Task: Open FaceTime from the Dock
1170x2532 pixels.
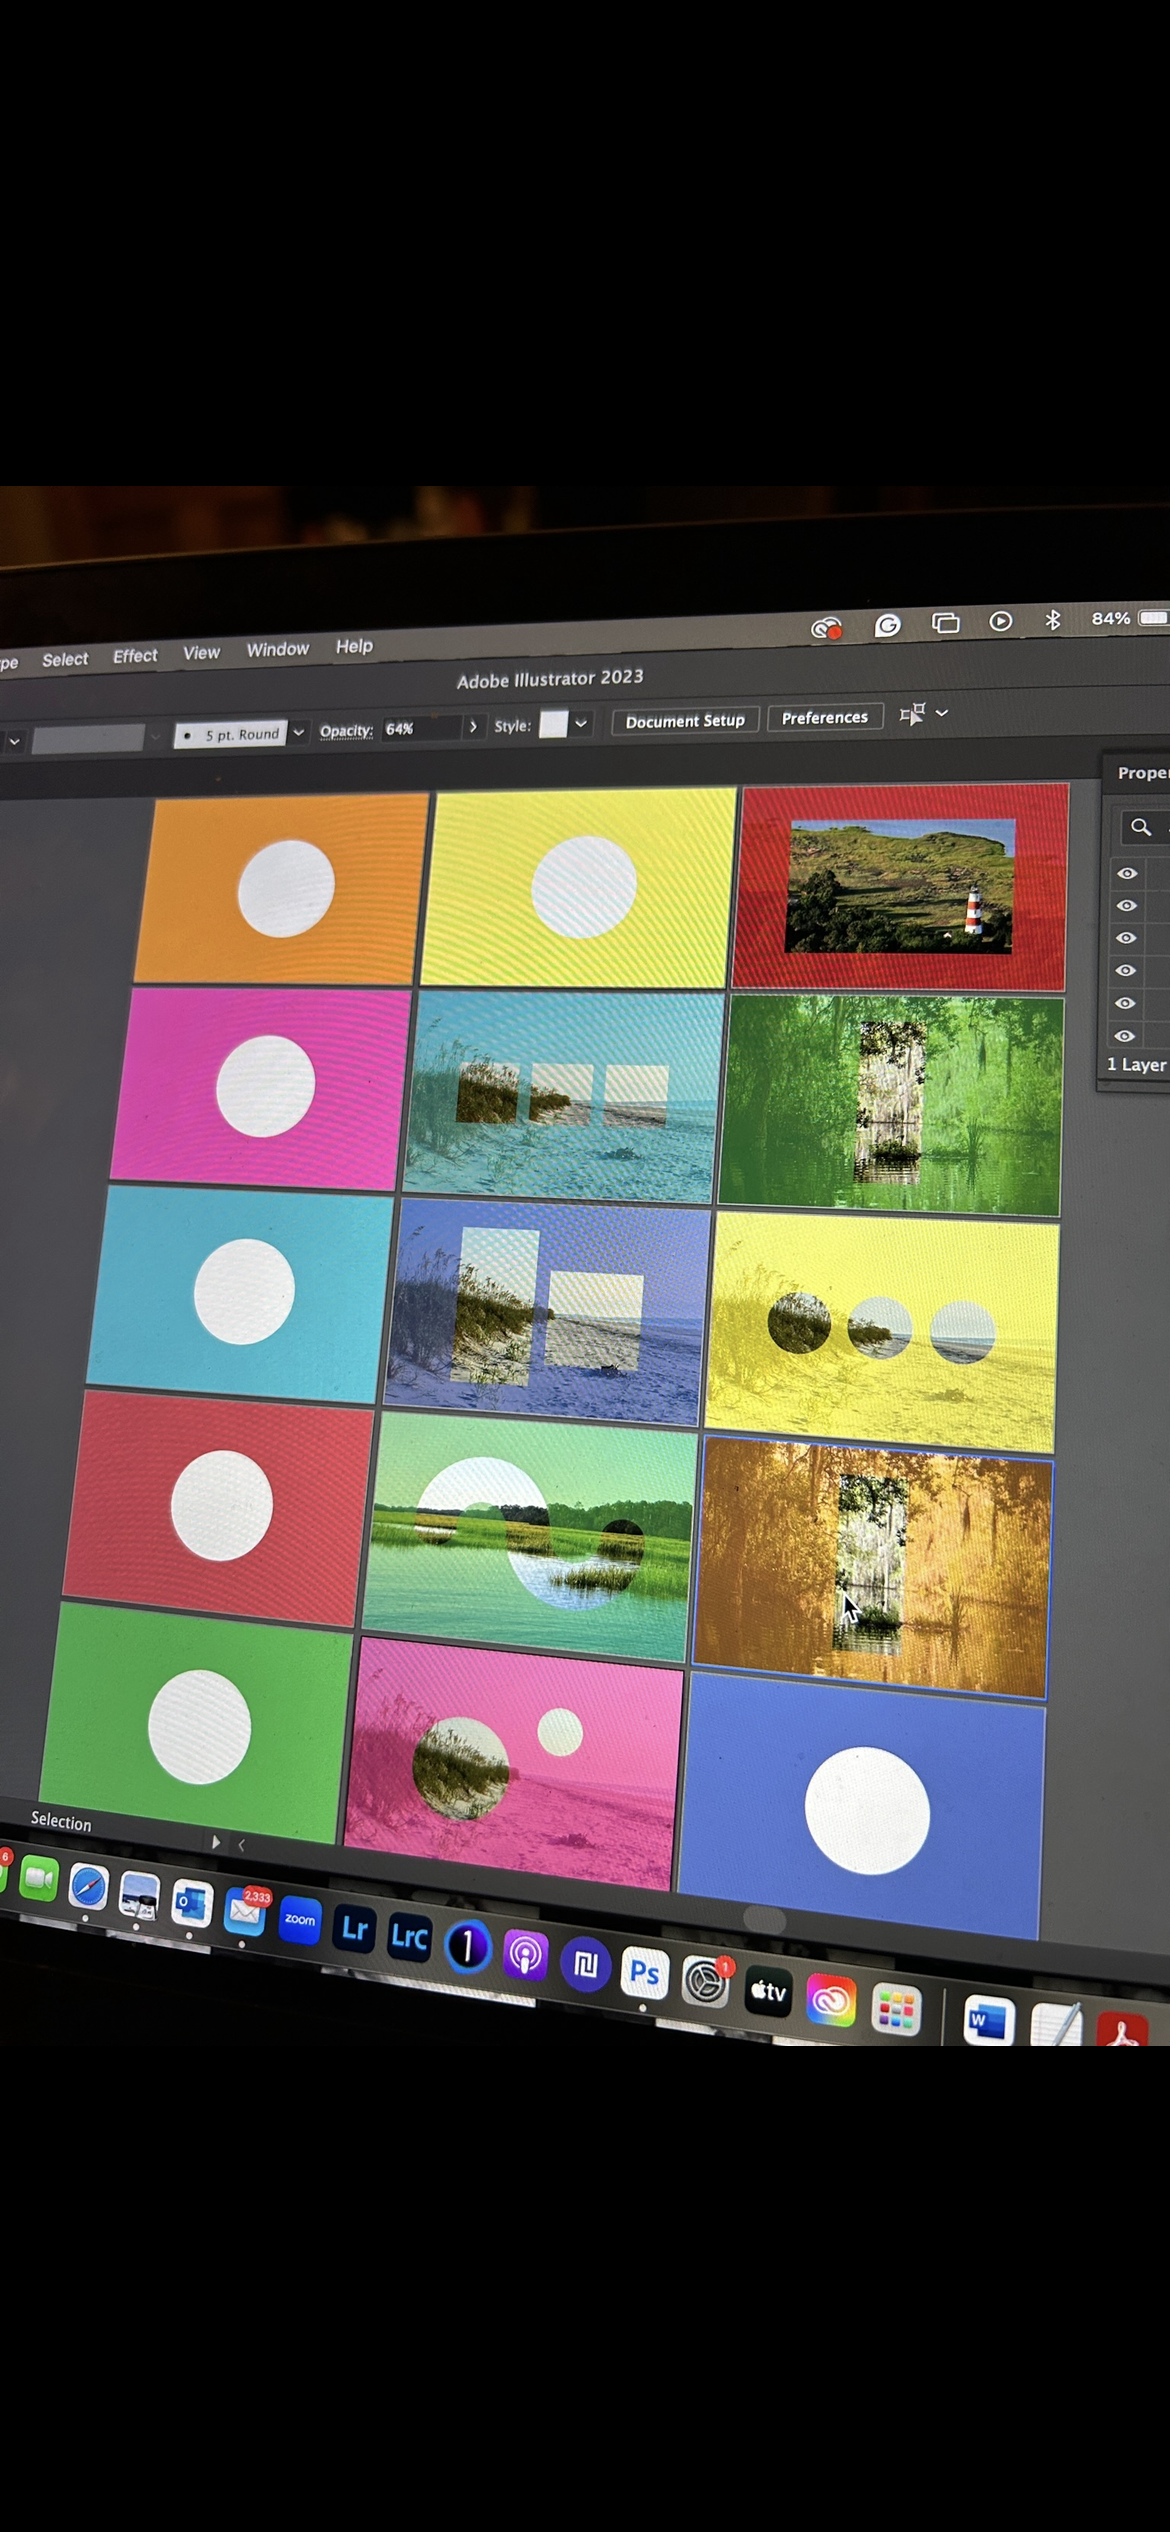Action: tap(38, 1879)
